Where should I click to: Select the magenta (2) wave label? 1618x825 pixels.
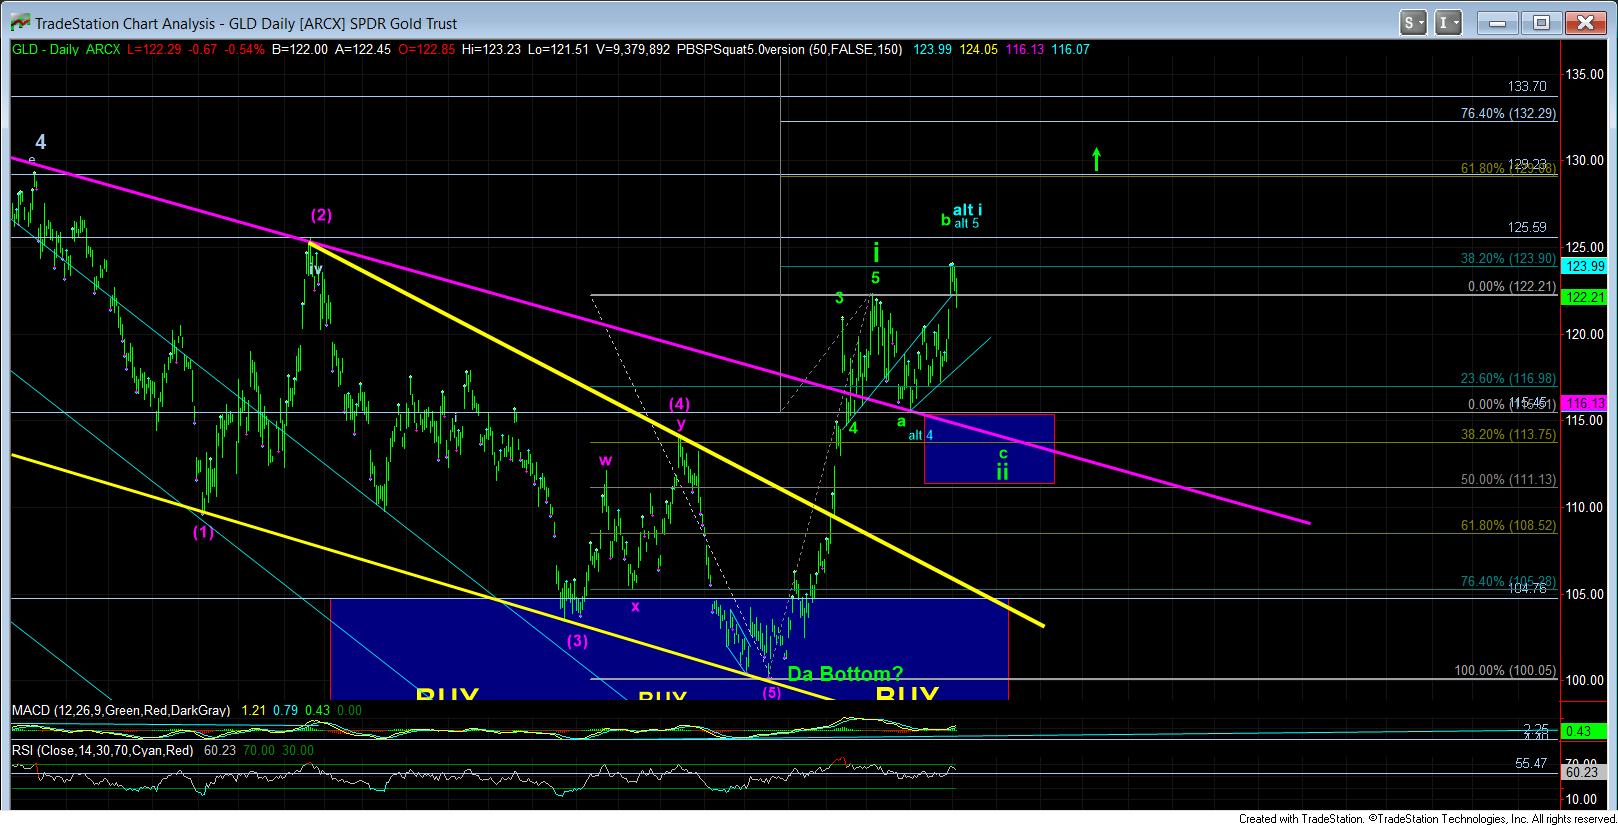coord(321,215)
